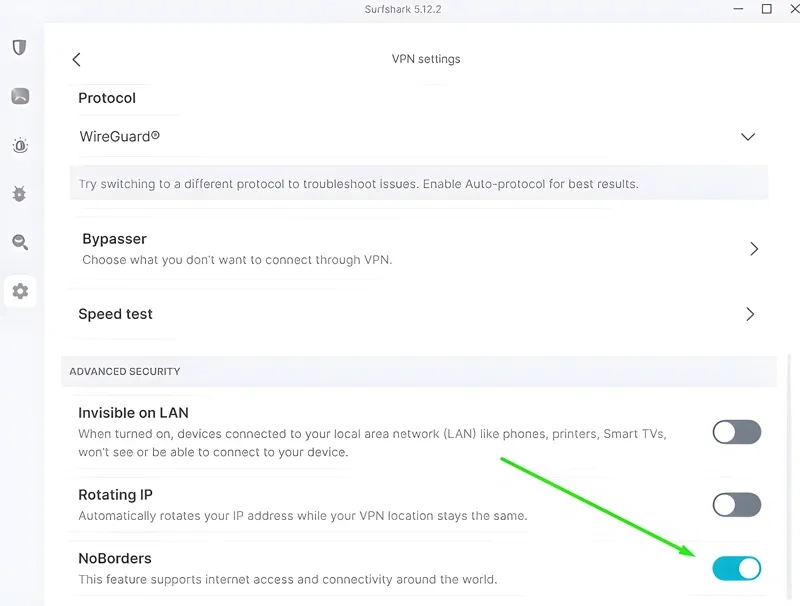This screenshot has width=800, height=606.
Task: Click the vertical scrollbar on right edge
Action: 789,474
